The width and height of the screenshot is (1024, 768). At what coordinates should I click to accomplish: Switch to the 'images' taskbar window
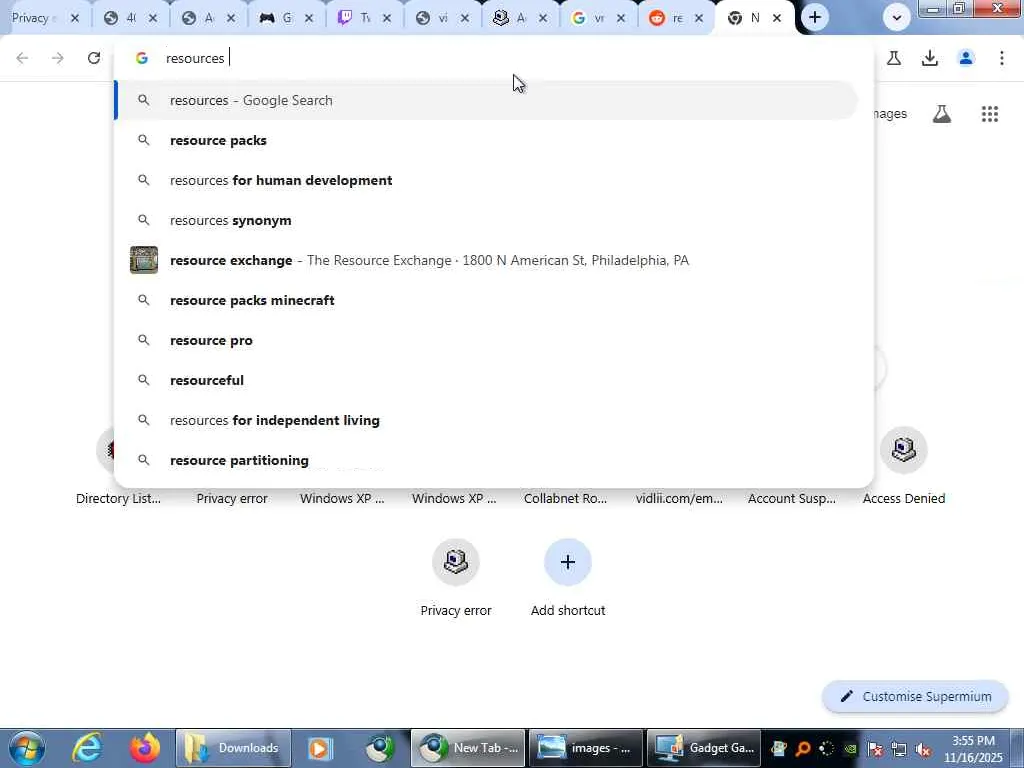pos(584,748)
